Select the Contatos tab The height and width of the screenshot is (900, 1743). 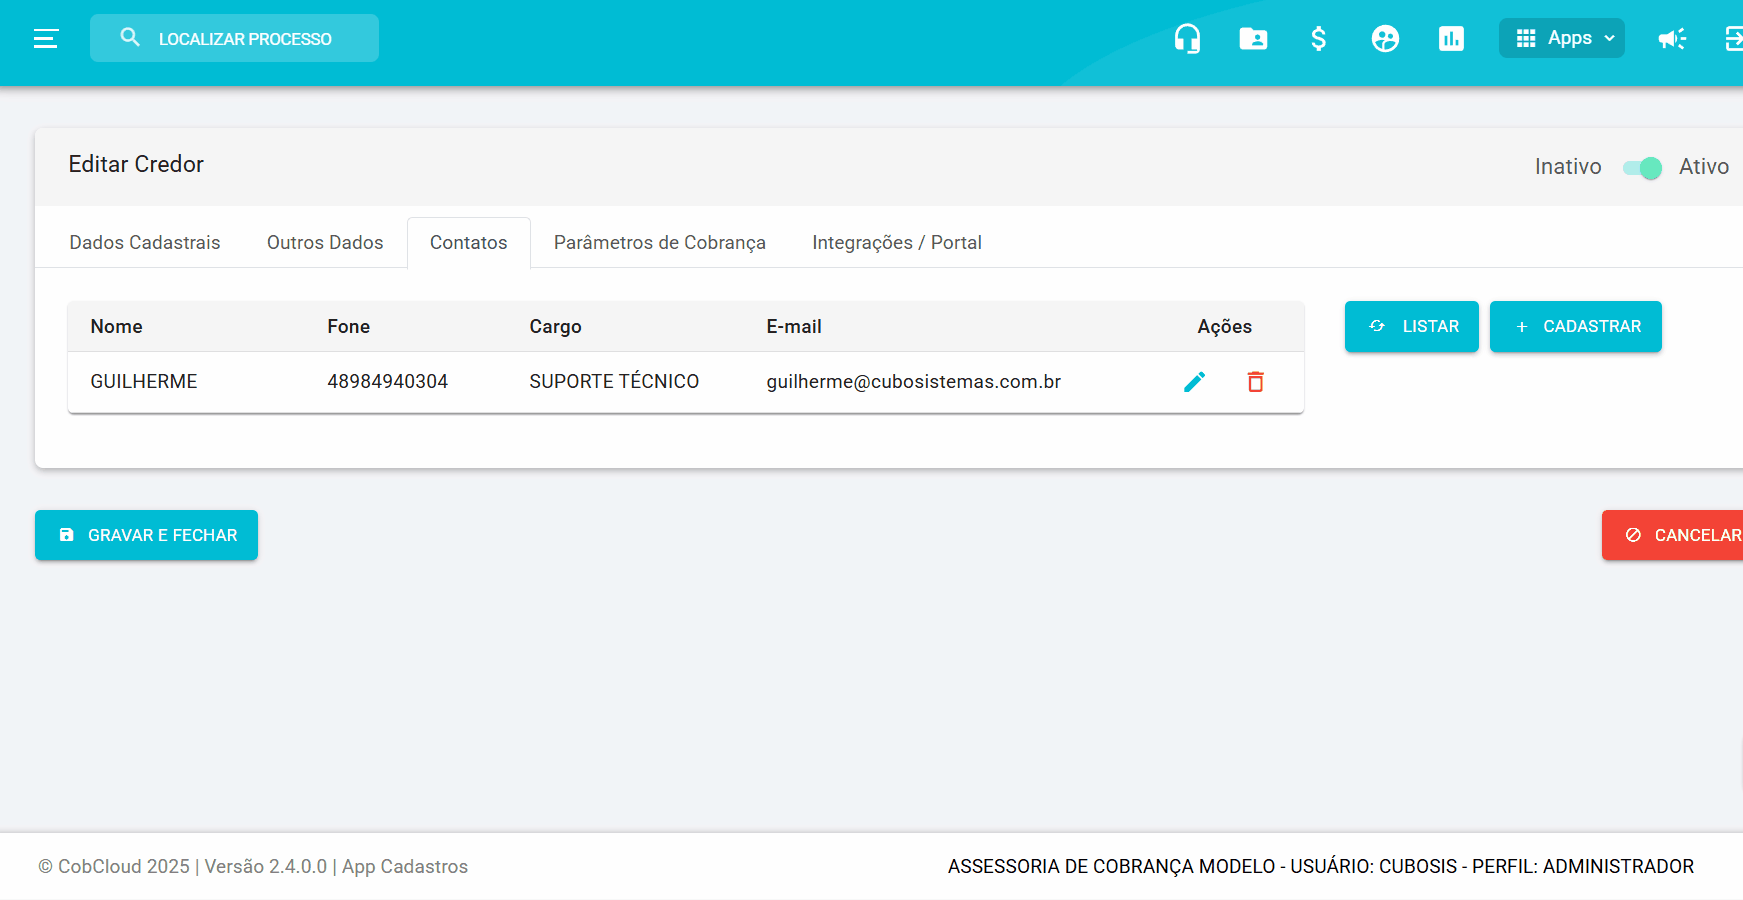(469, 243)
